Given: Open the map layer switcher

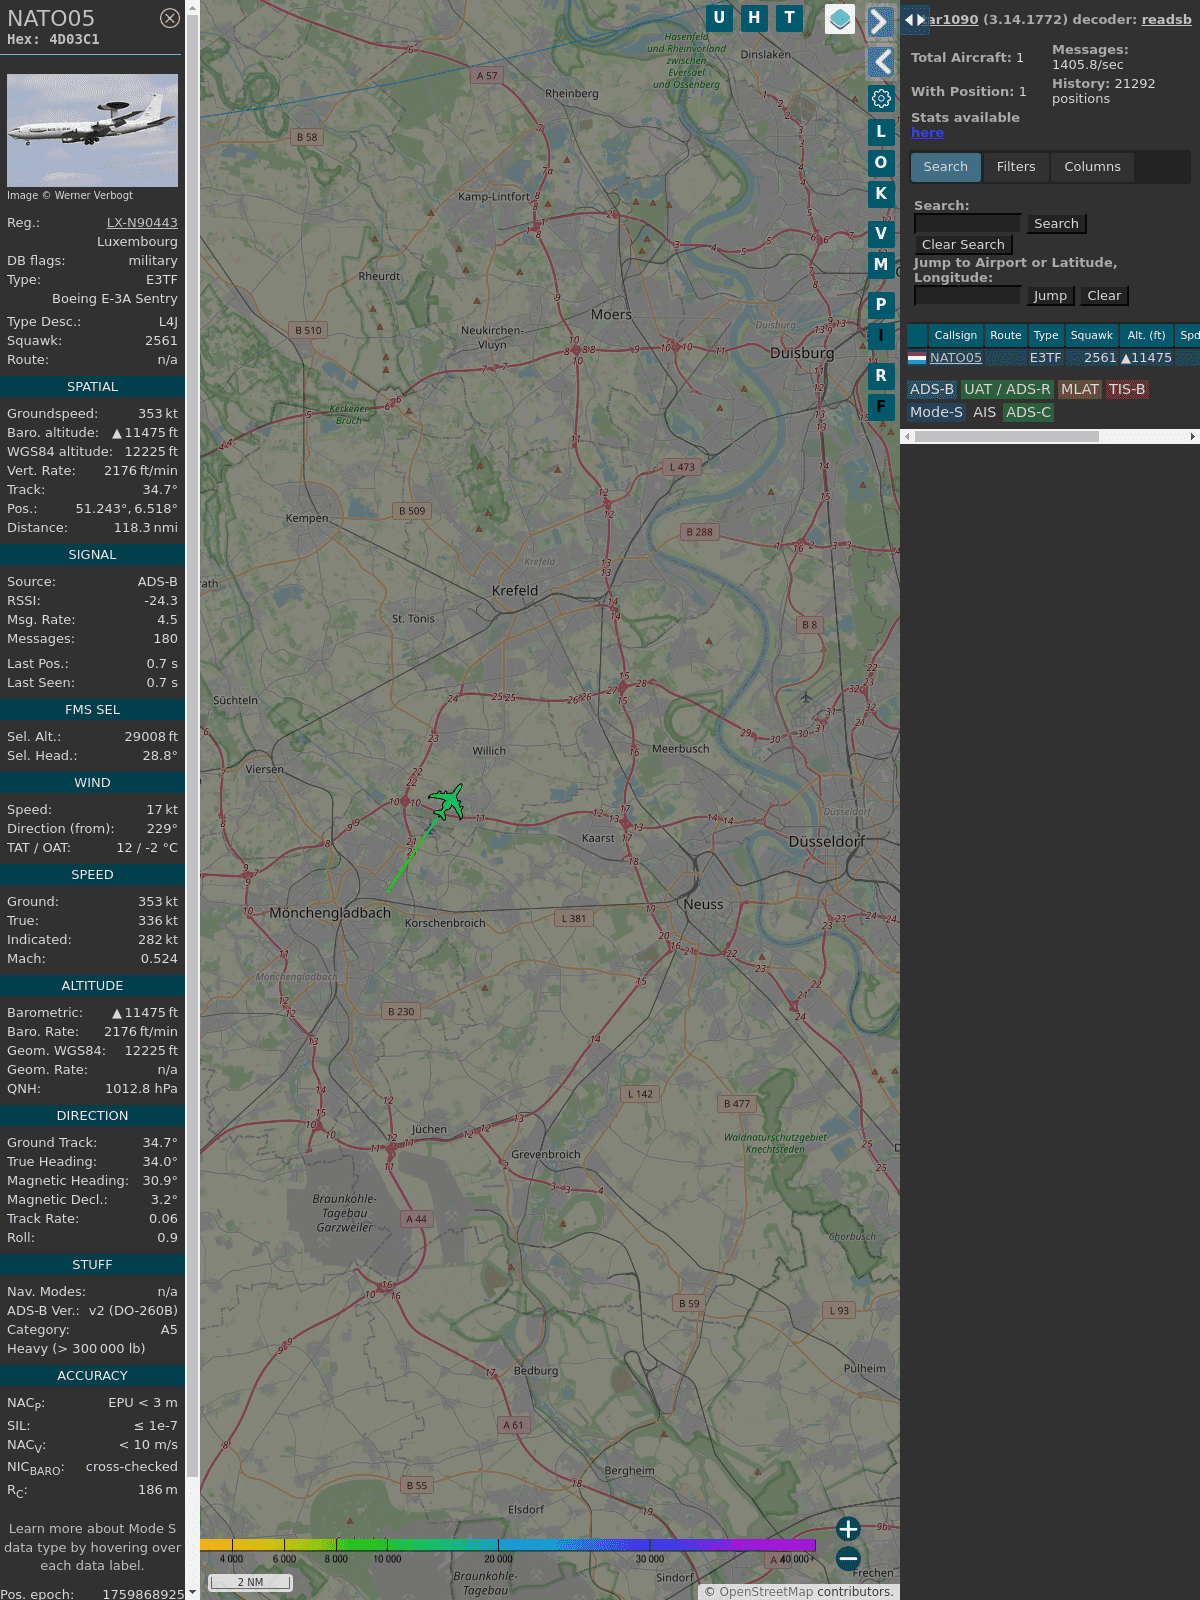Looking at the screenshot, I should pyautogui.click(x=840, y=19).
